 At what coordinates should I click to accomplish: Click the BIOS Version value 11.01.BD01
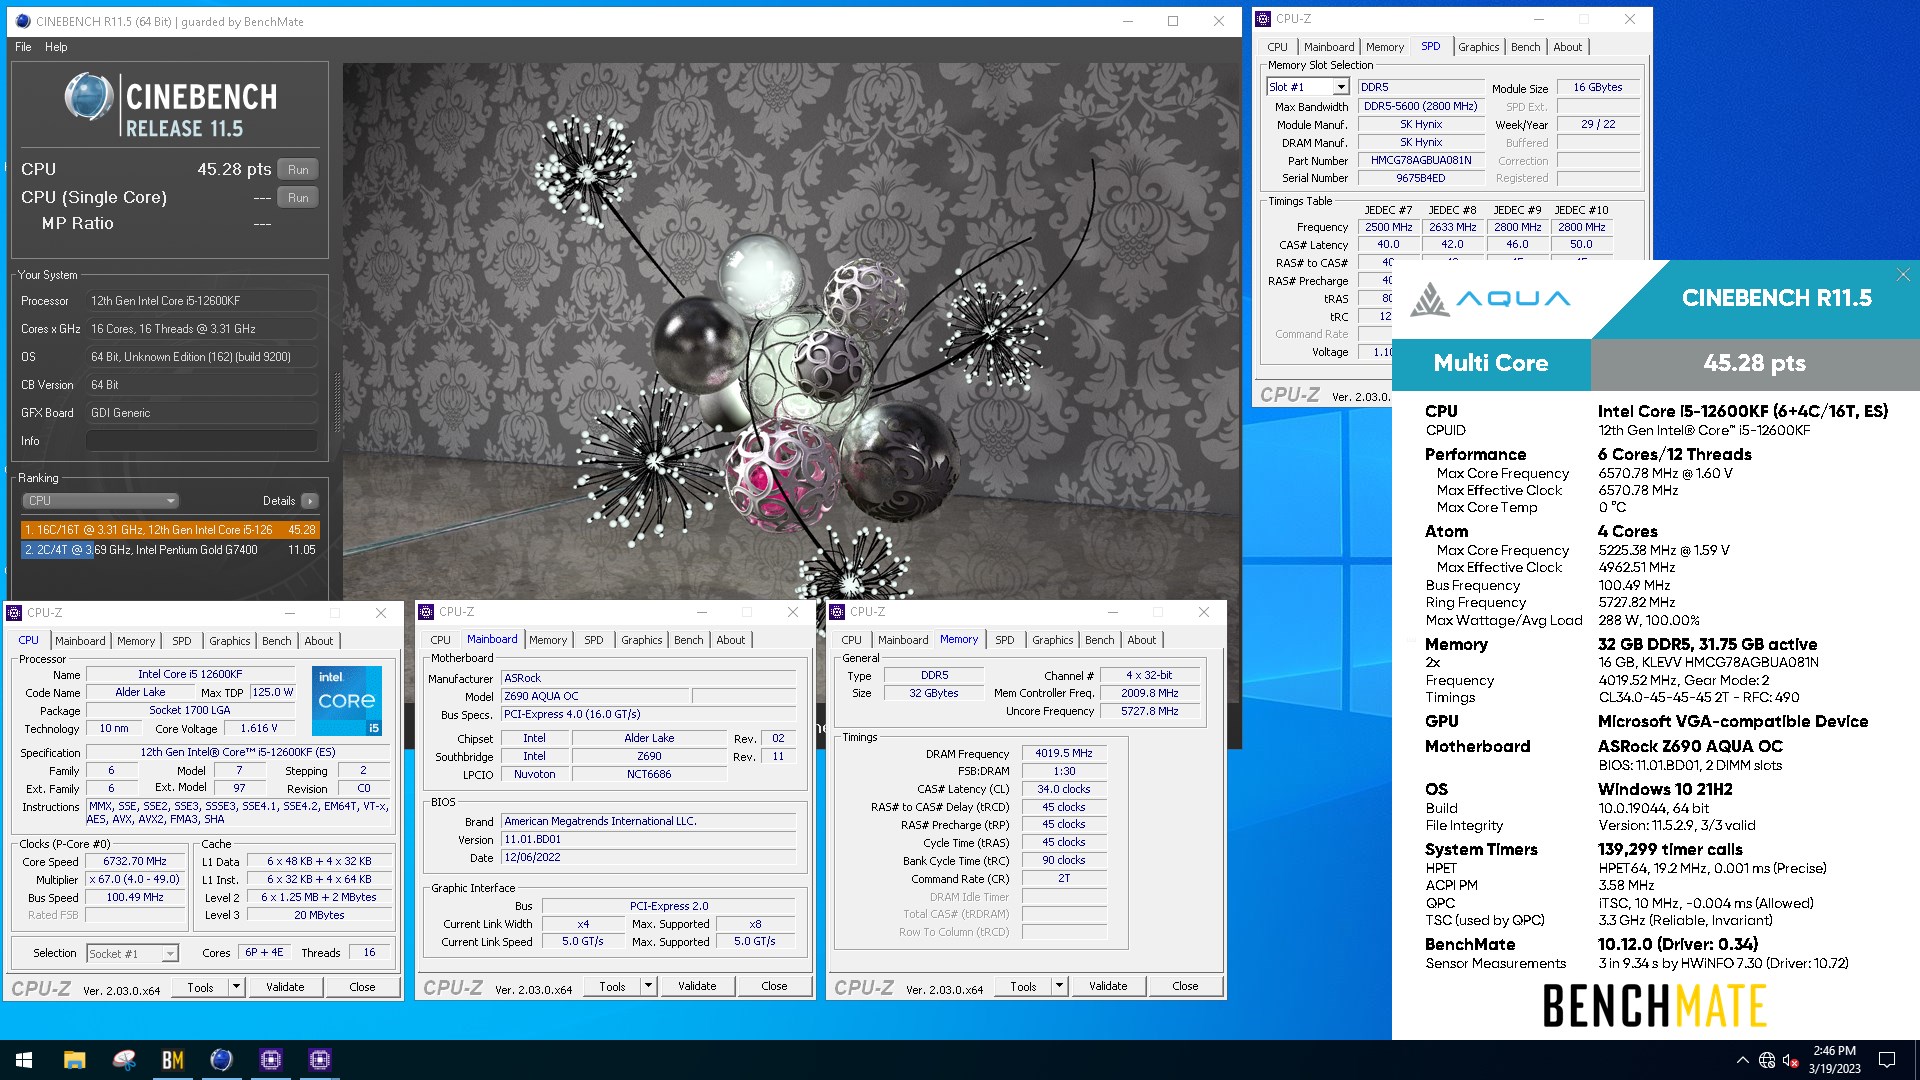point(648,840)
